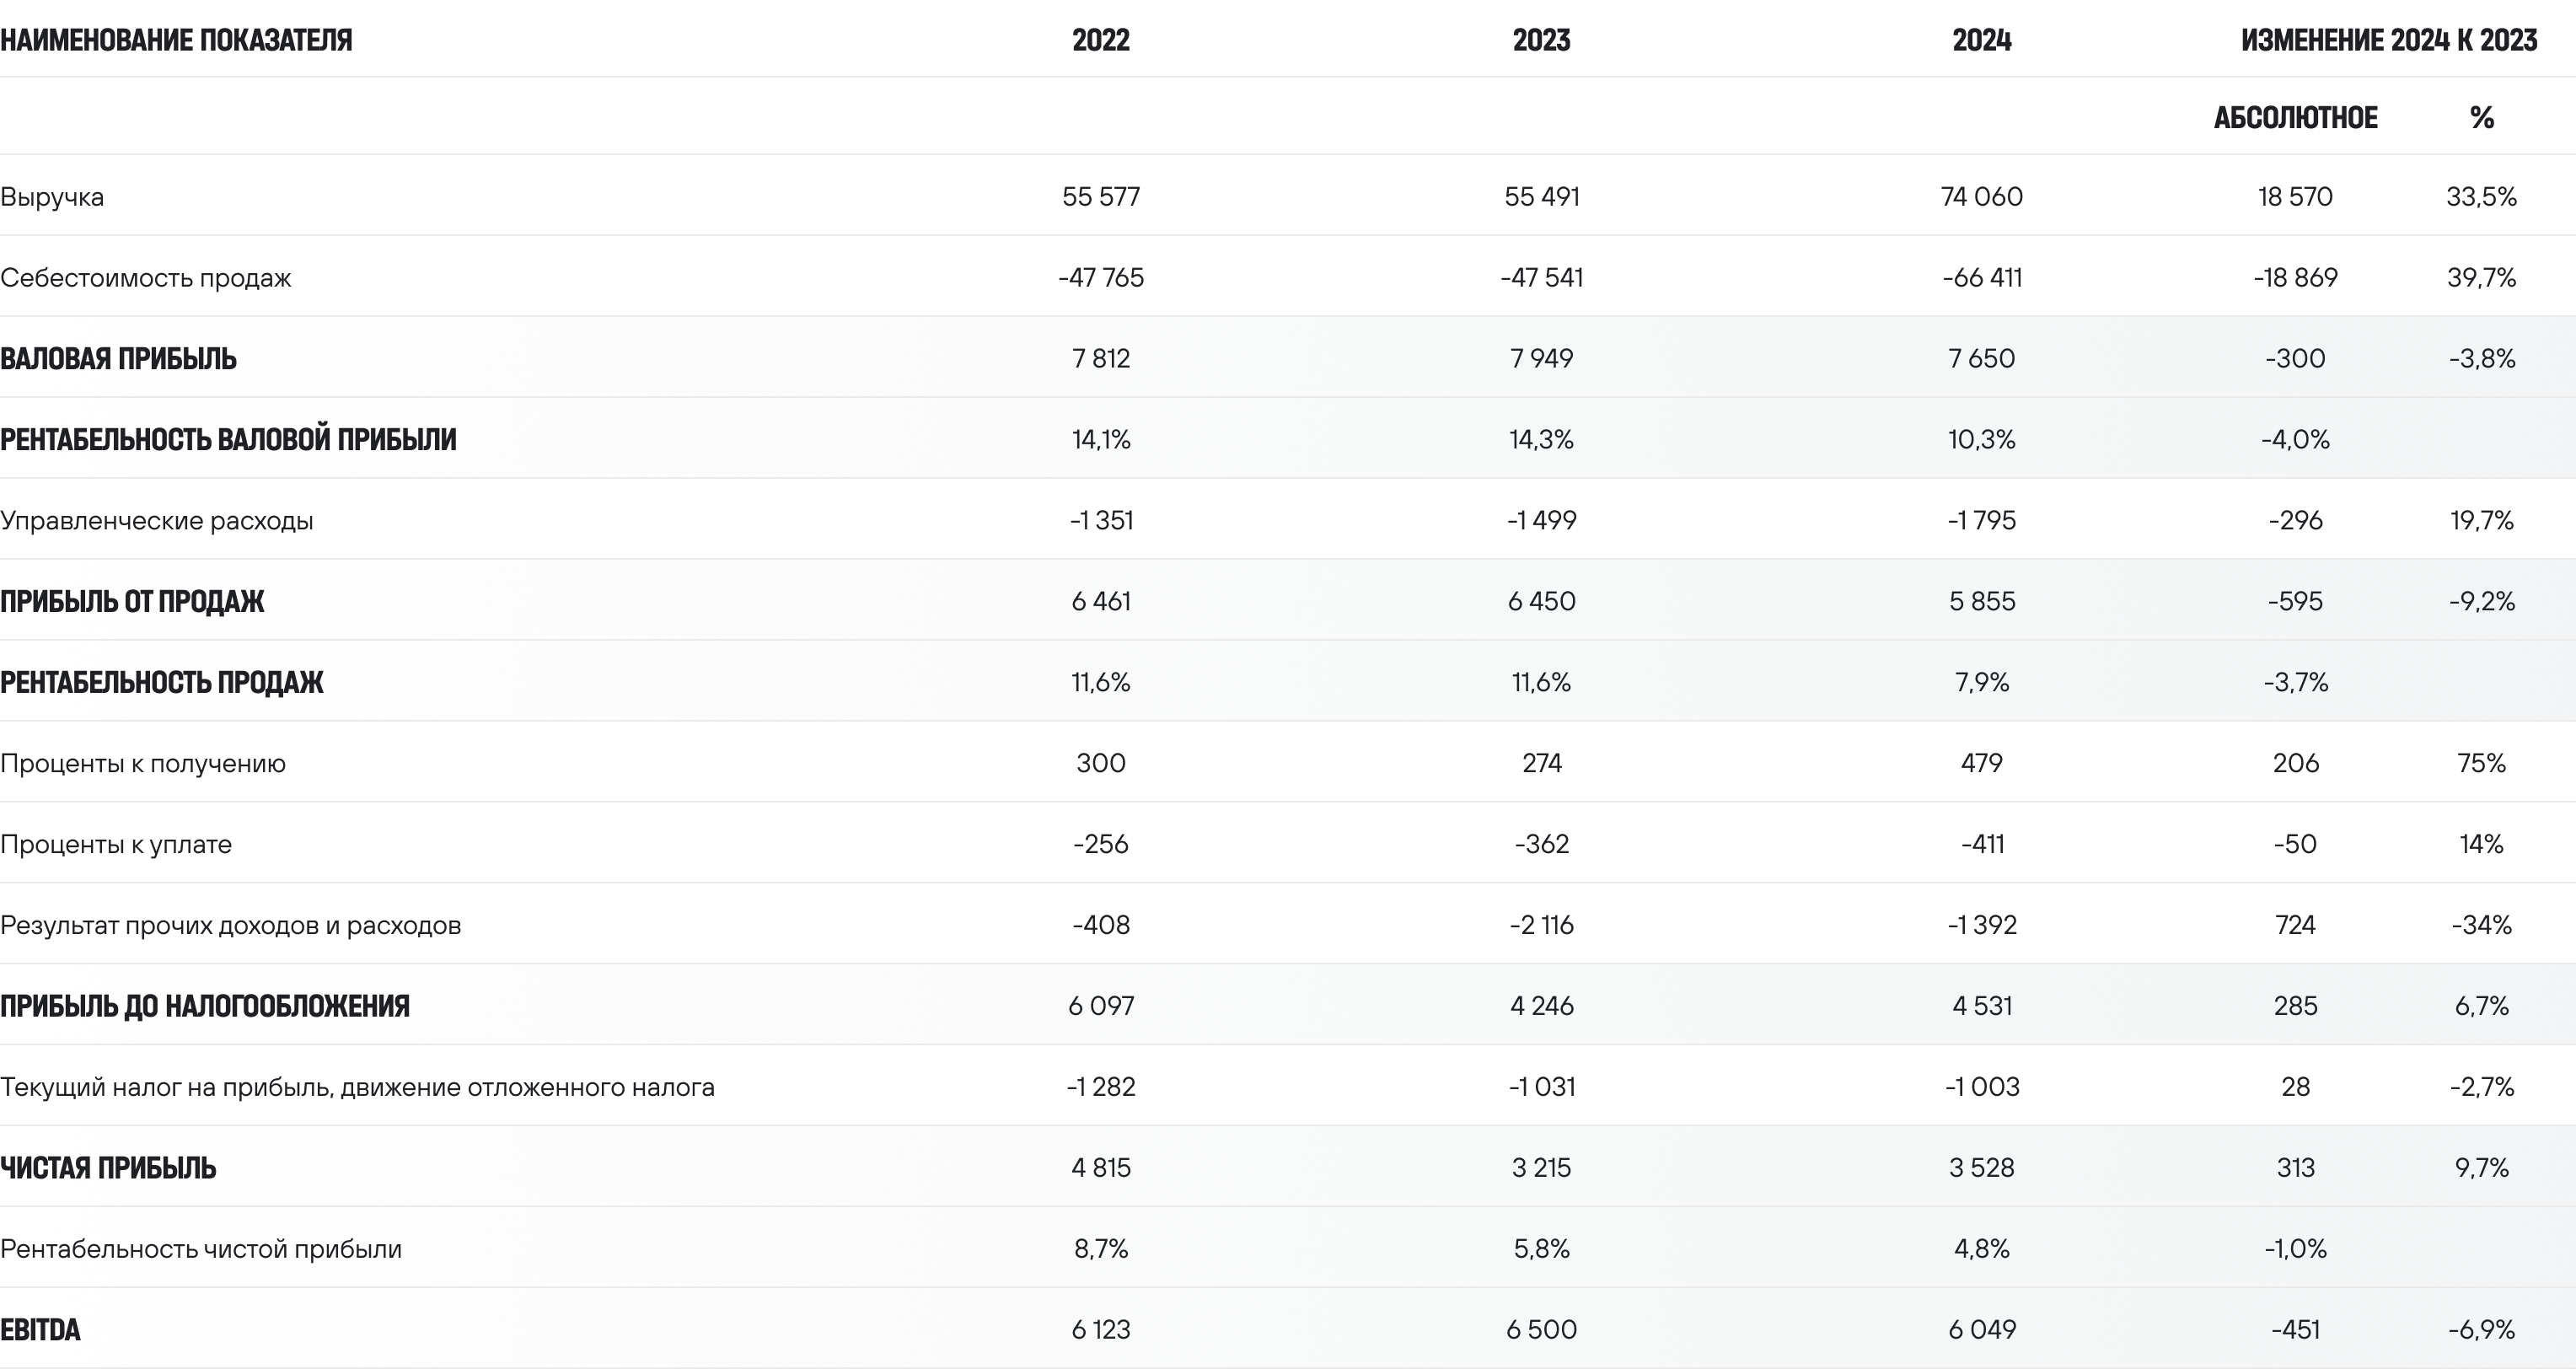Select the АБСОЛЮТНОЕ sub-header
Screen dimensions: 2576x1369
tap(2295, 118)
